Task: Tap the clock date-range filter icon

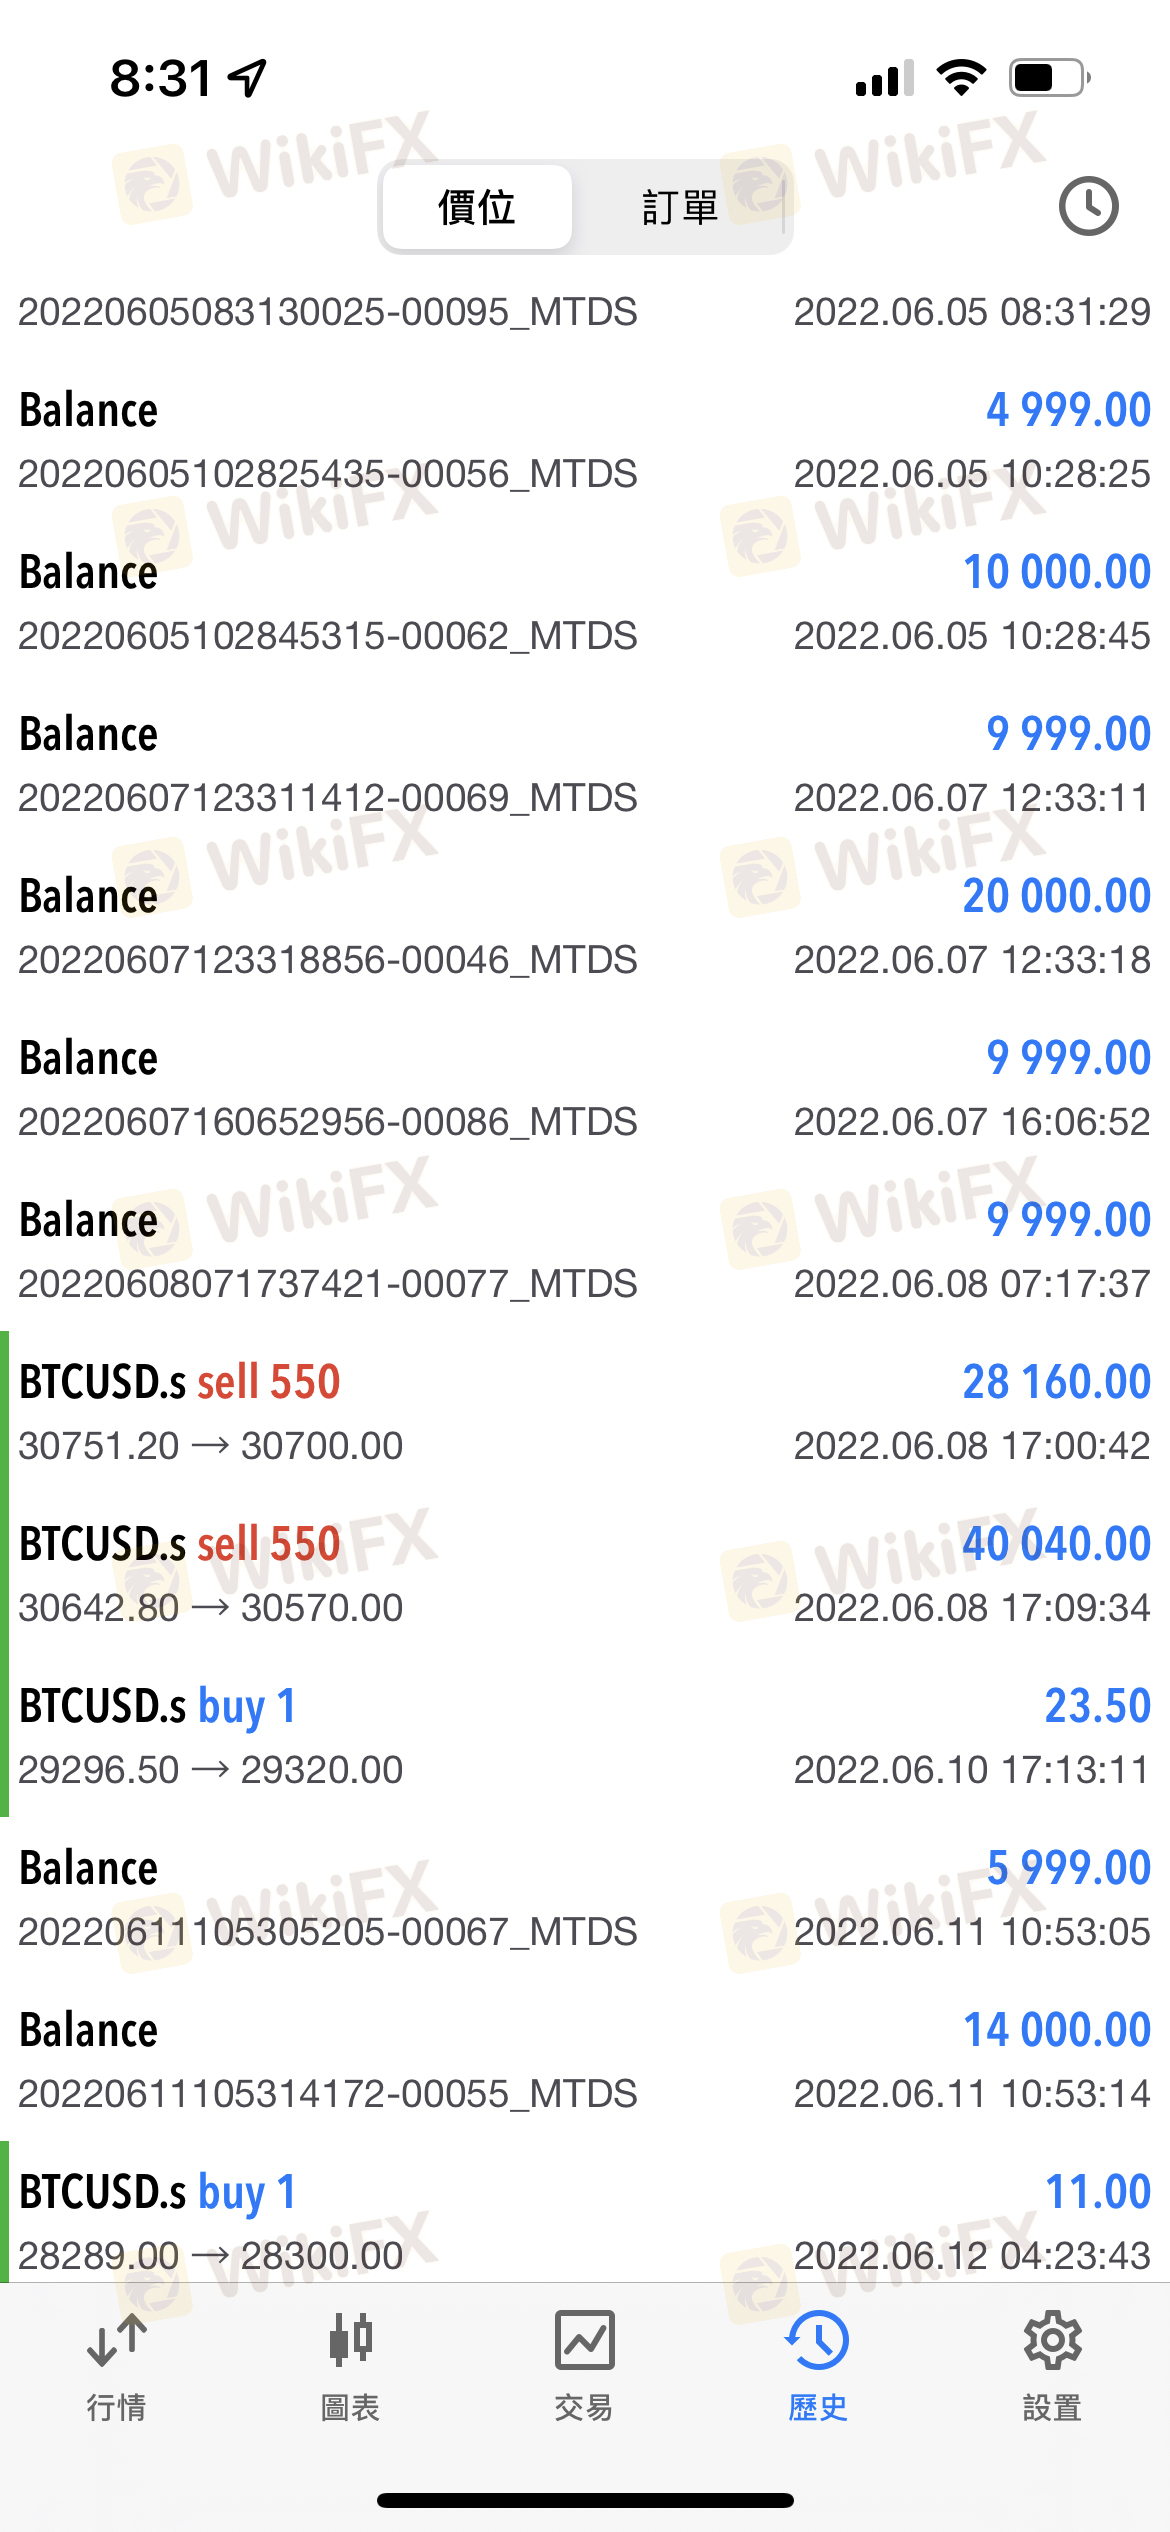Action: pos(1088,207)
